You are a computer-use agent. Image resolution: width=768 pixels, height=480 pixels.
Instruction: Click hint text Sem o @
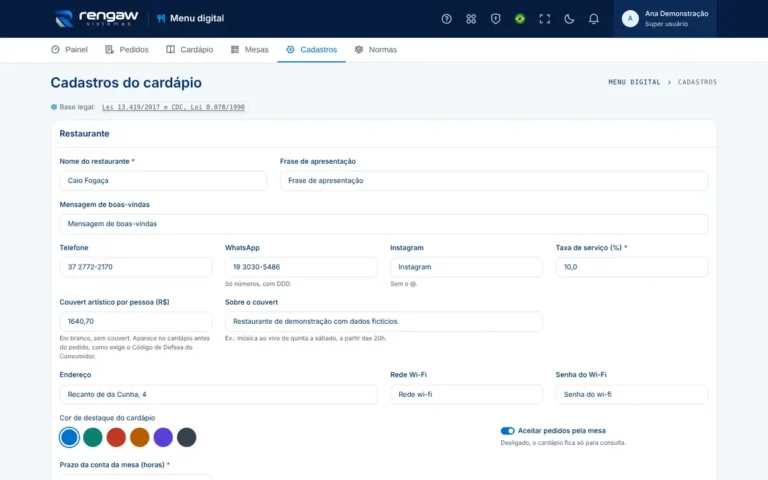404,284
